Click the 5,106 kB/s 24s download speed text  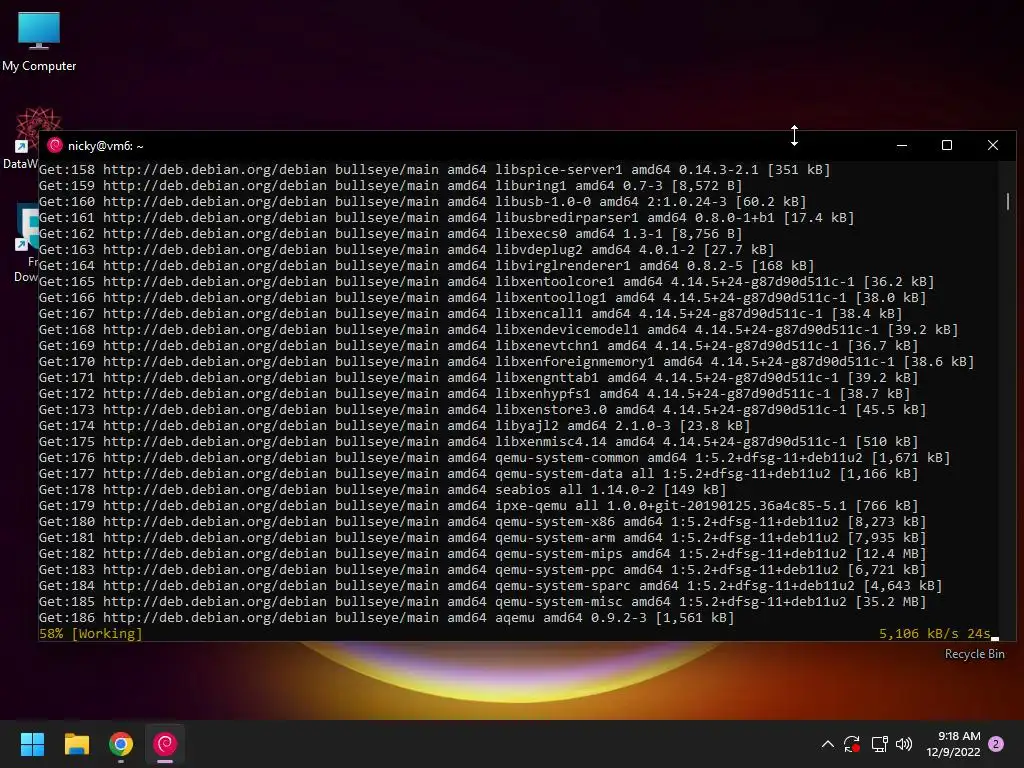(x=935, y=633)
